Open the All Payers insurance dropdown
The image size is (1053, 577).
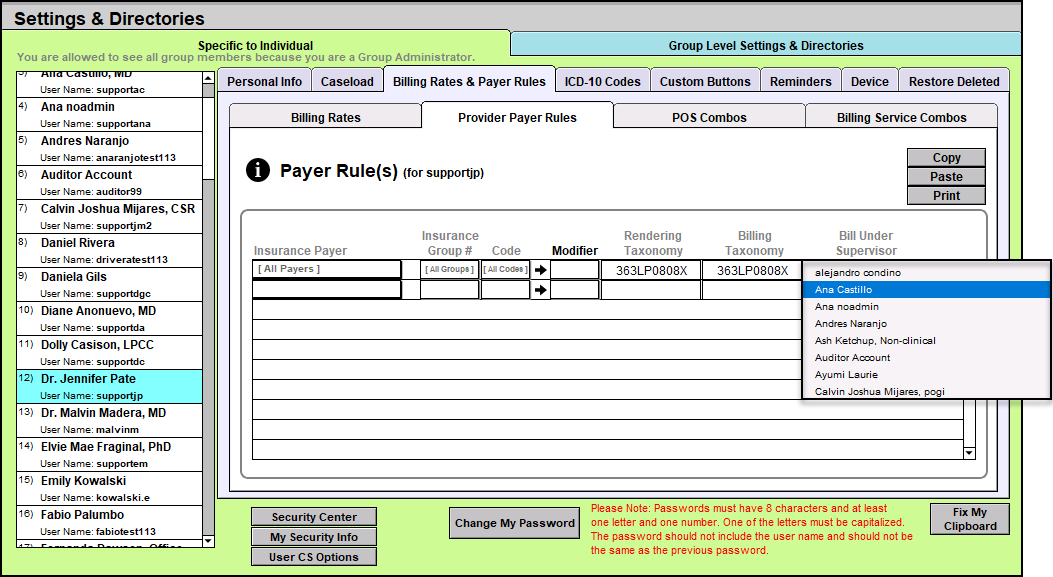[x=326, y=269]
